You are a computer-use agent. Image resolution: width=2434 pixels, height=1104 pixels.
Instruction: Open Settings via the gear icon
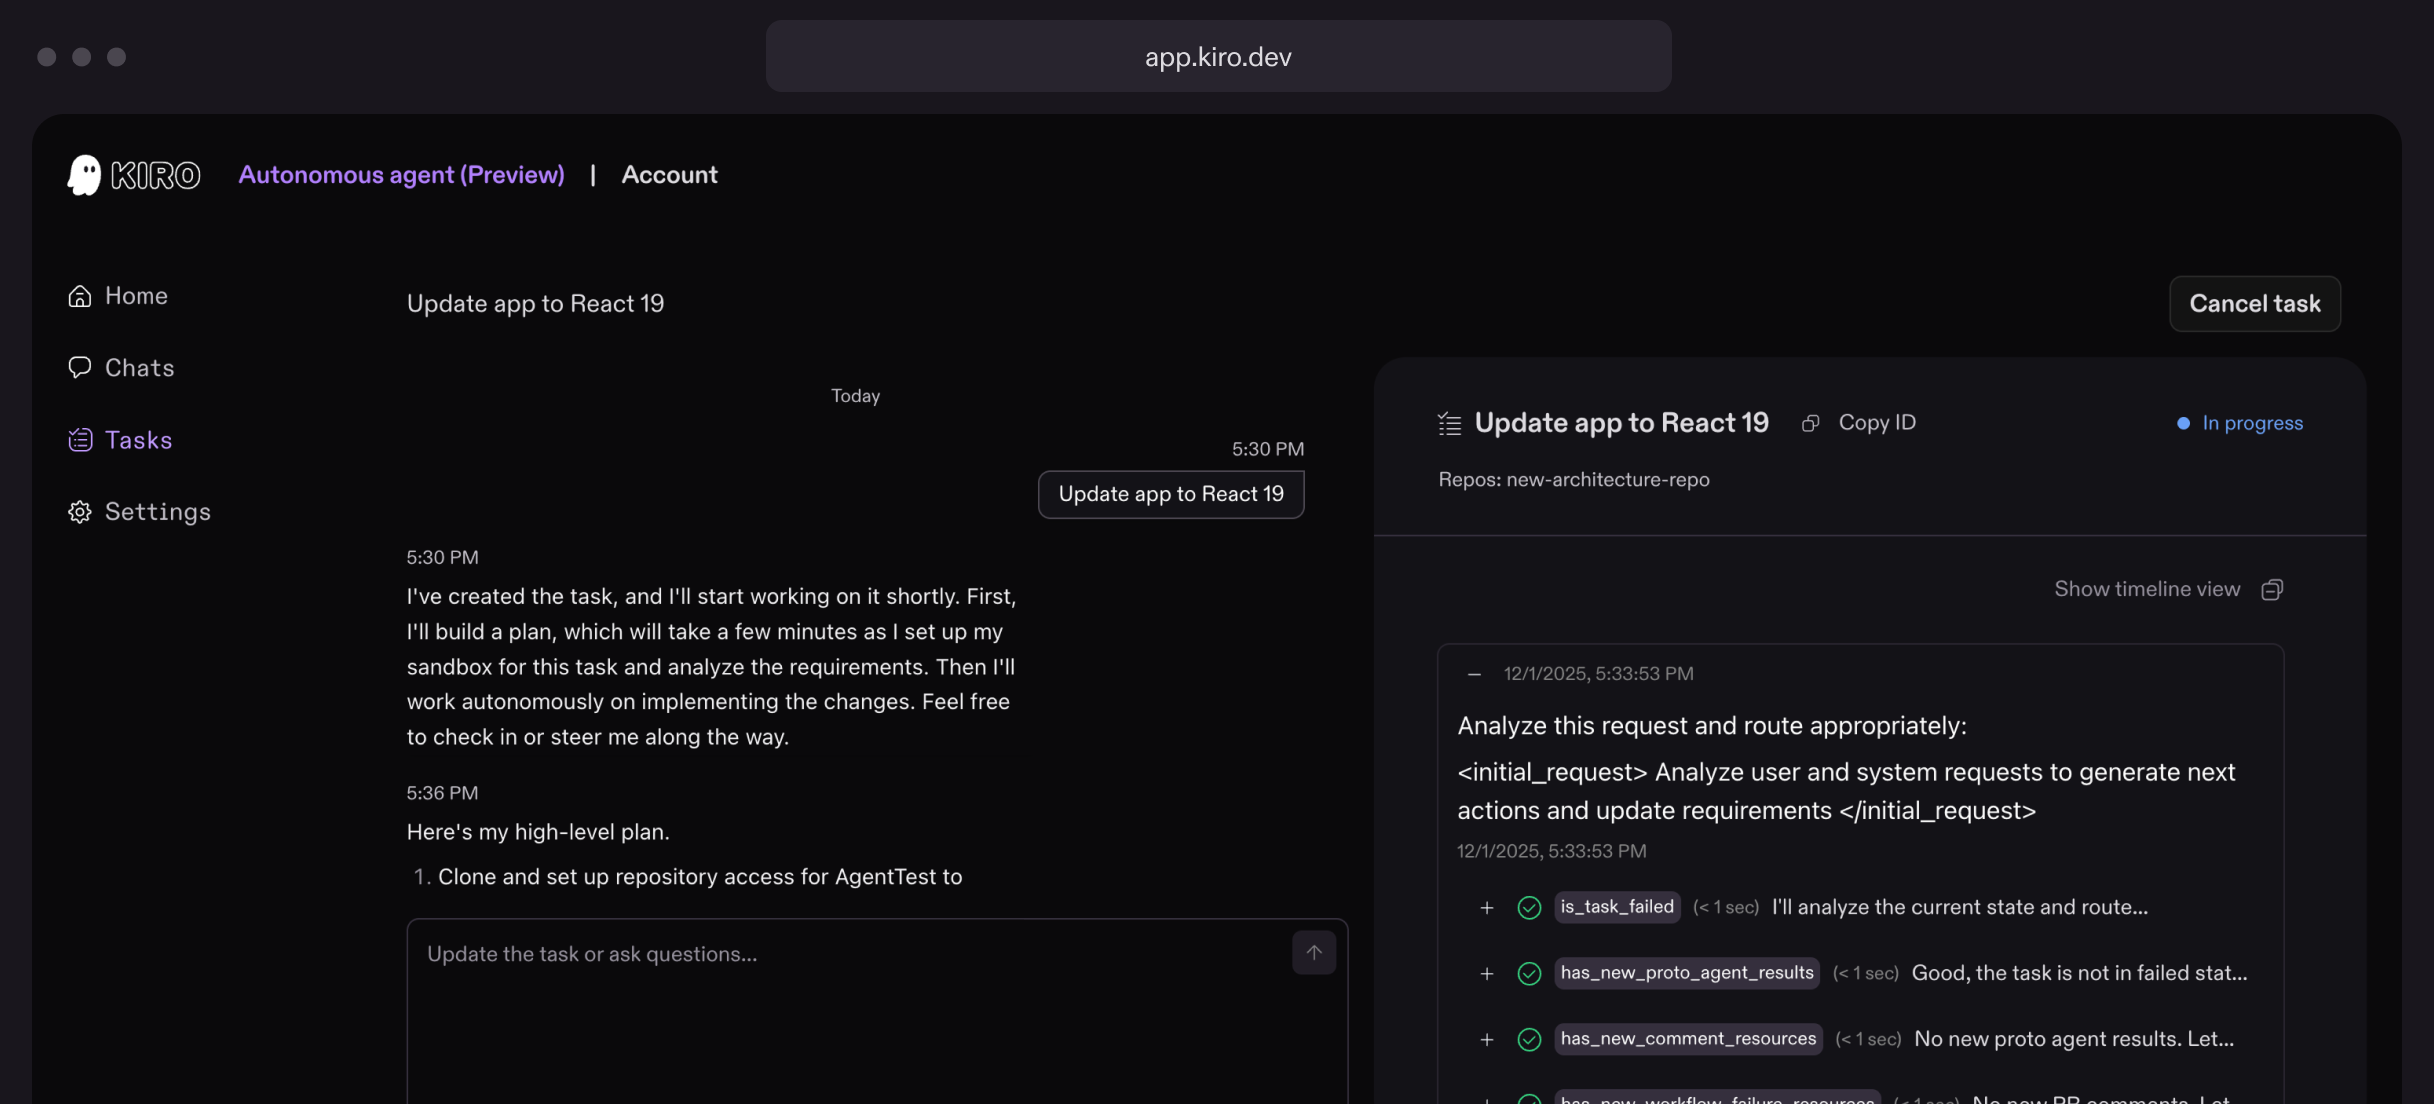click(80, 511)
